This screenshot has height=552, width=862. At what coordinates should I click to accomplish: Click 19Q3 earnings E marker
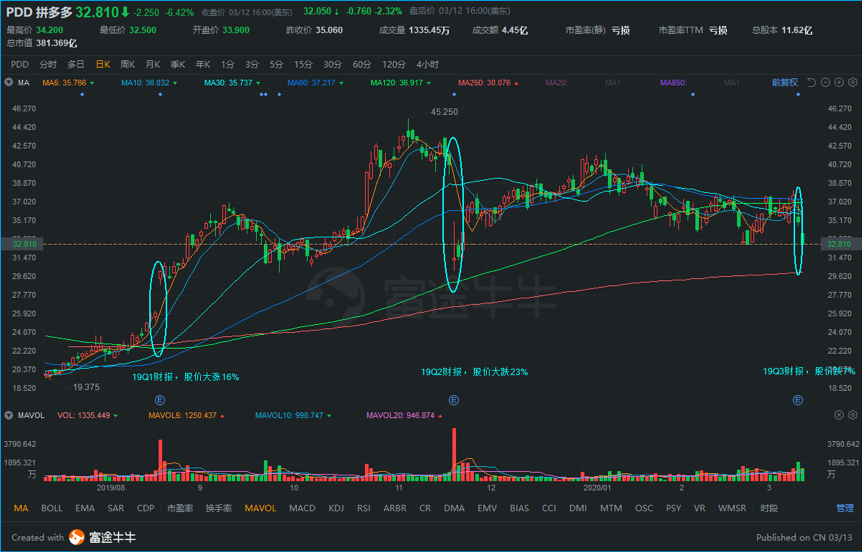pyautogui.click(x=798, y=400)
